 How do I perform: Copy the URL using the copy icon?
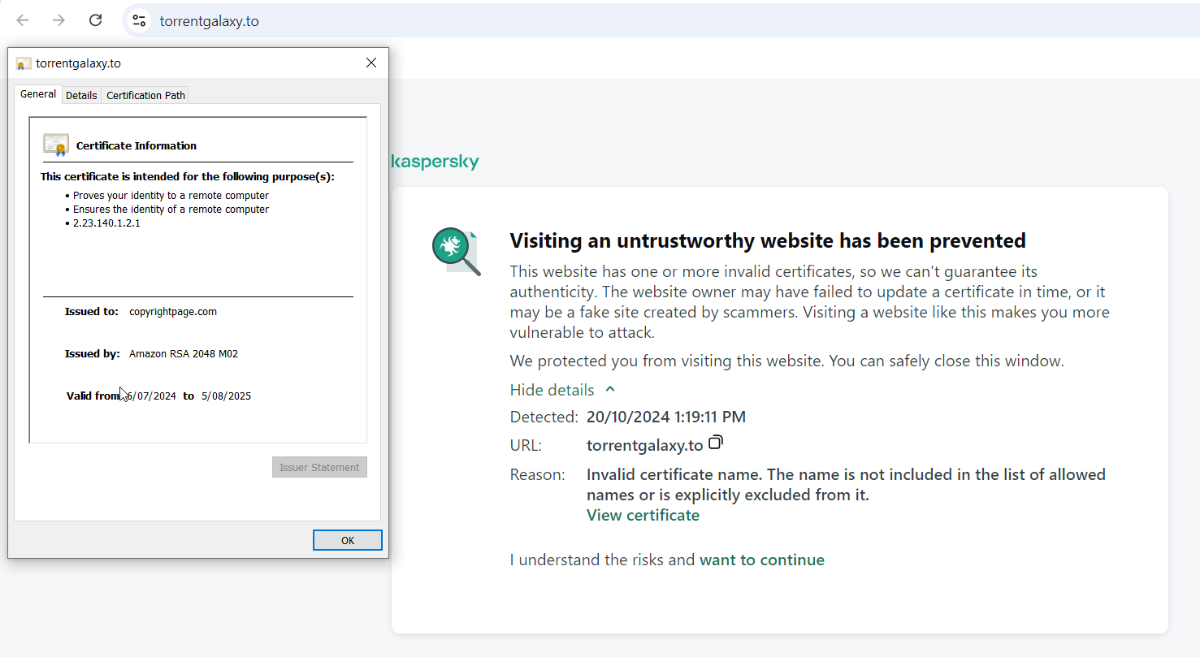(x=715, y=443)
